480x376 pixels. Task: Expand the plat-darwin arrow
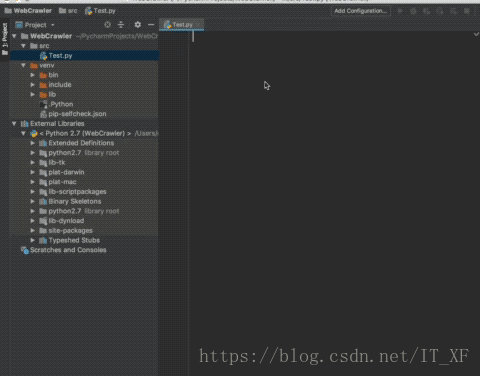click(33, 172)
